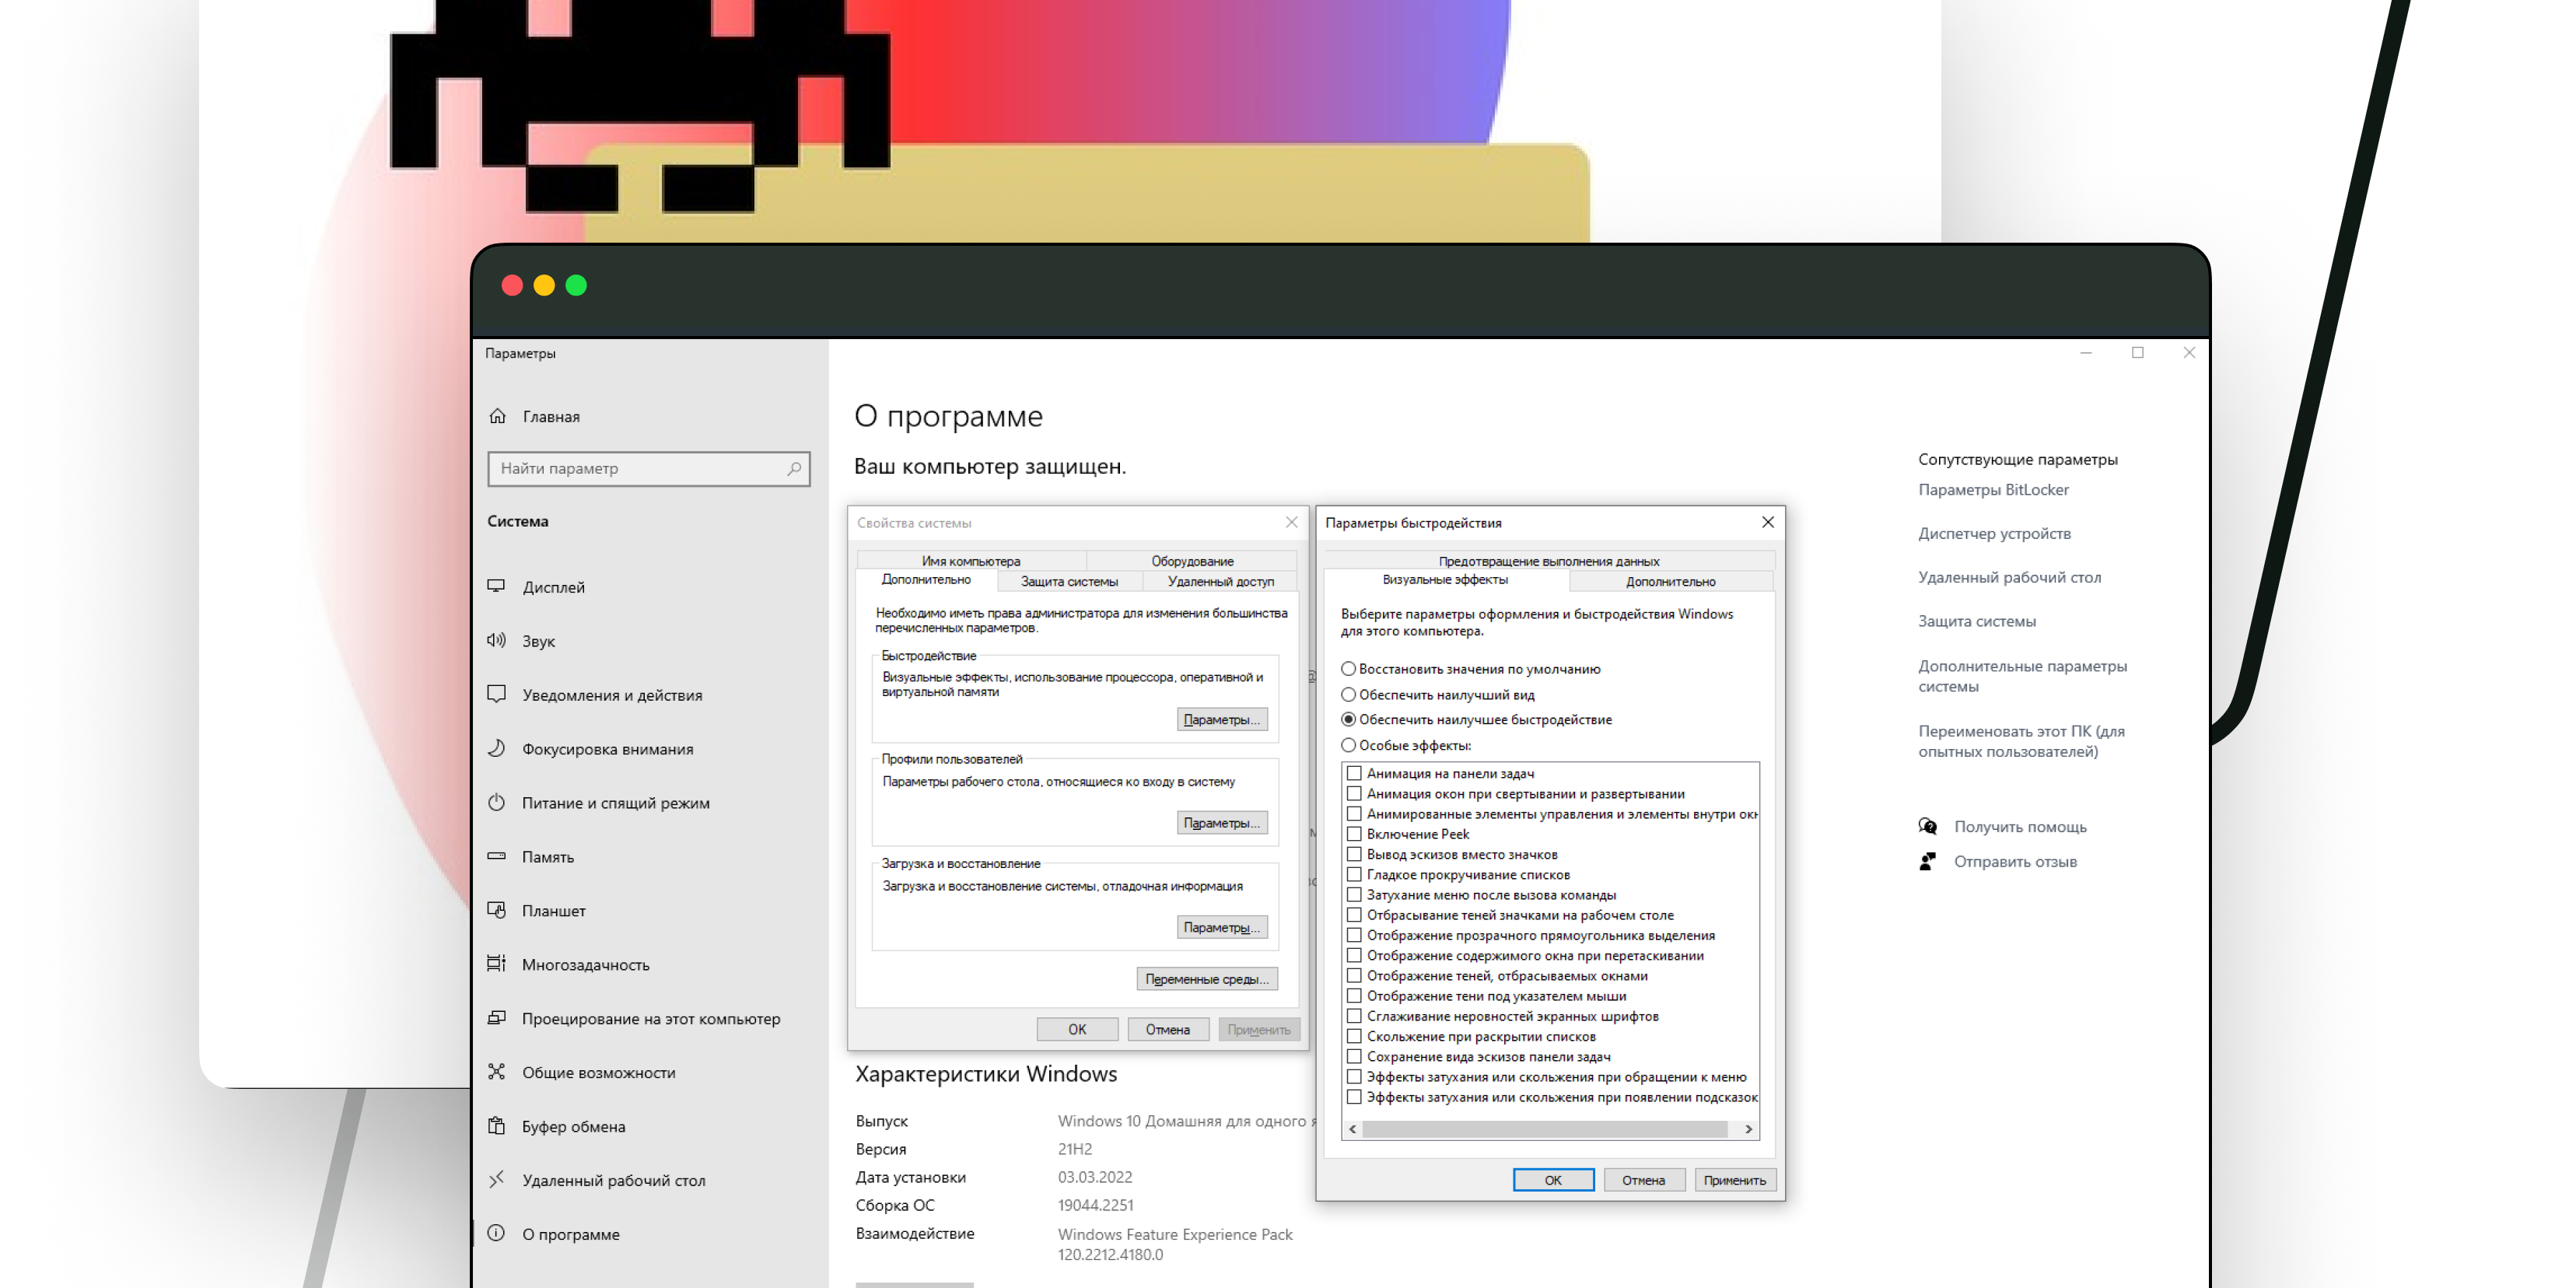Enable Анимация на панели задач checkbox
Screen dimensions: 2576x1288
(x=1354, y=773)
